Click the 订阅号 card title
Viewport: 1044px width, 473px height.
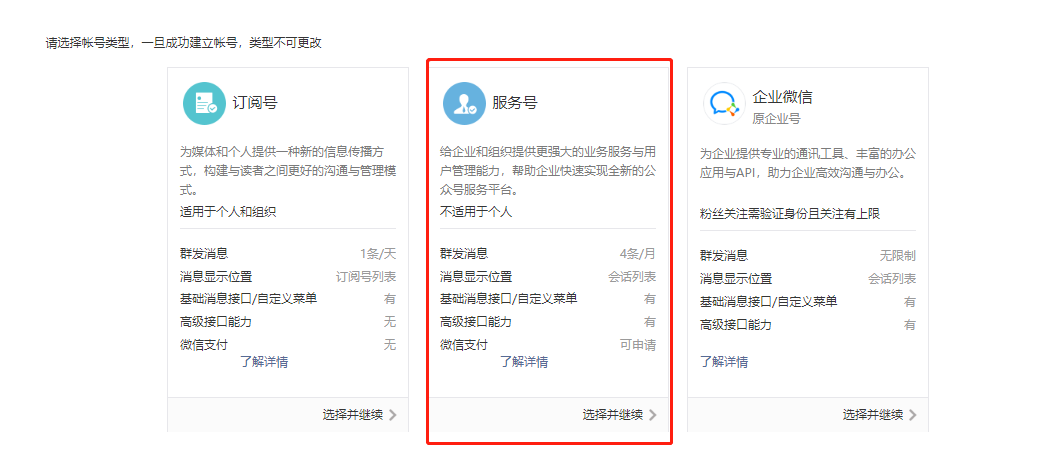tap(255, 103)
